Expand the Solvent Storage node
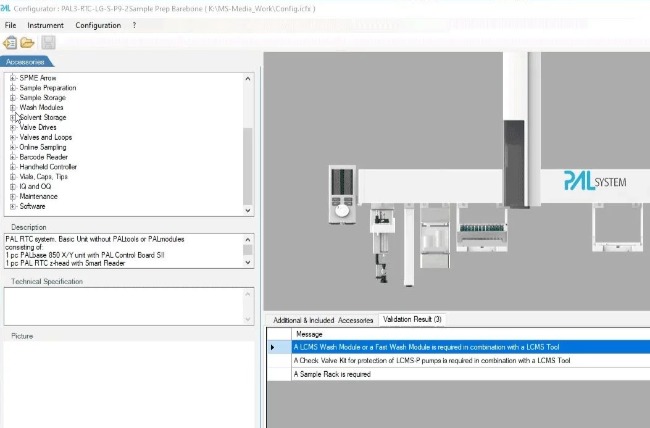650x428 pixels. pyautogui.click(x=13, y=117)
